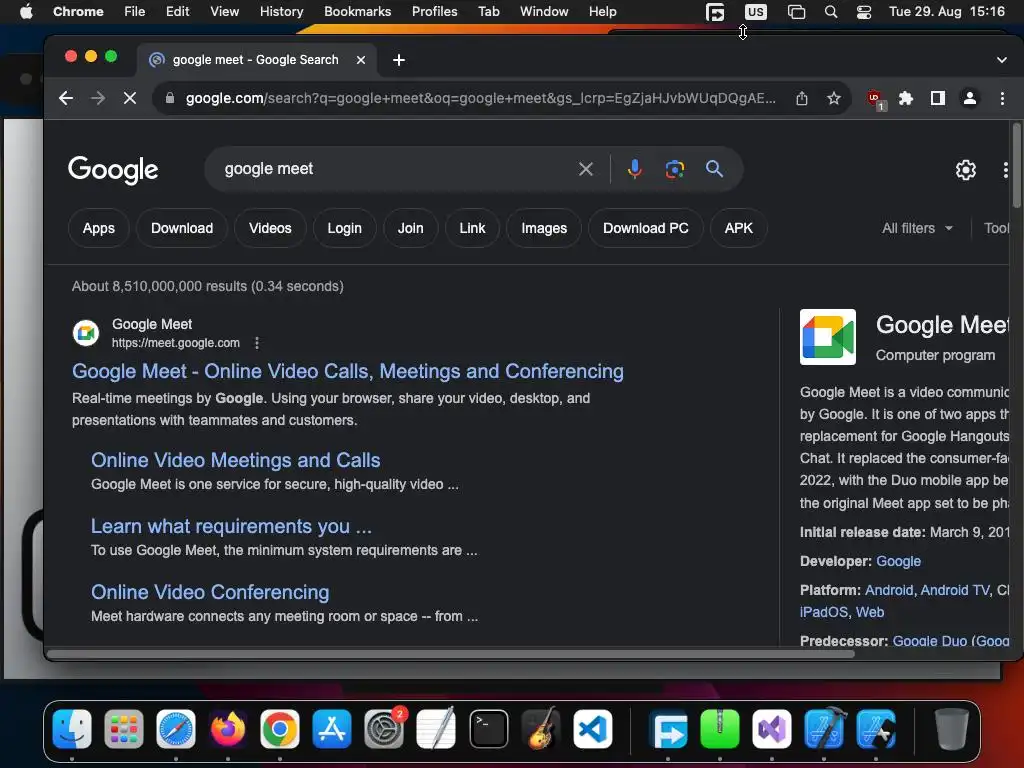Stop loading the page
This screenshot has width=1024, height=768.
tap(130, 99)
